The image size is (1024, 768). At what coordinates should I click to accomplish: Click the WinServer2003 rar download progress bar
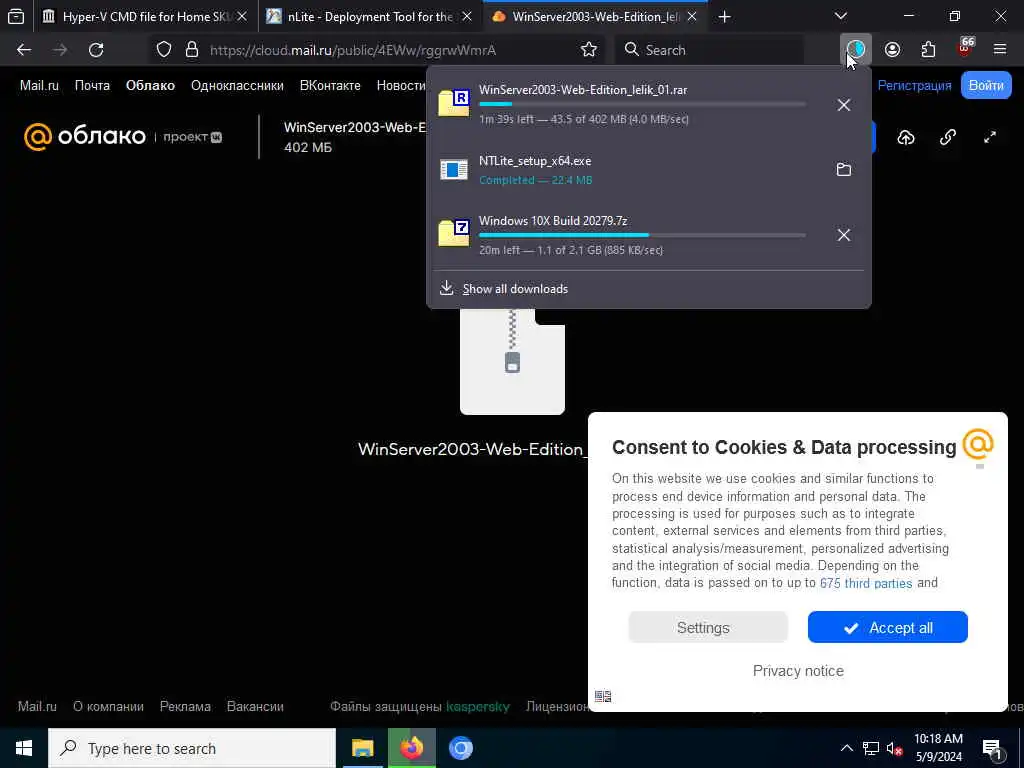coord(642,104)
